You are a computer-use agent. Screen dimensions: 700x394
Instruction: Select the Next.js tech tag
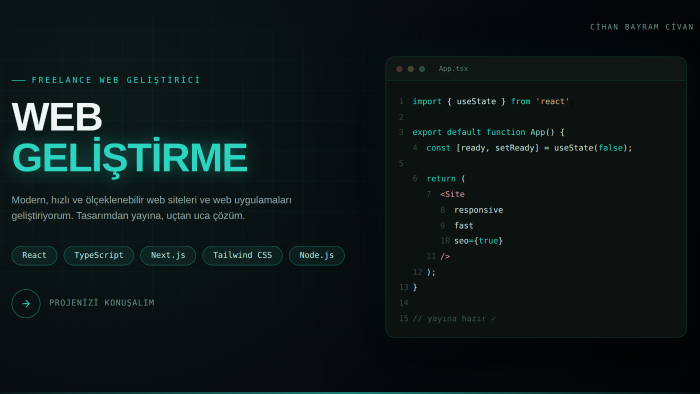168,256
